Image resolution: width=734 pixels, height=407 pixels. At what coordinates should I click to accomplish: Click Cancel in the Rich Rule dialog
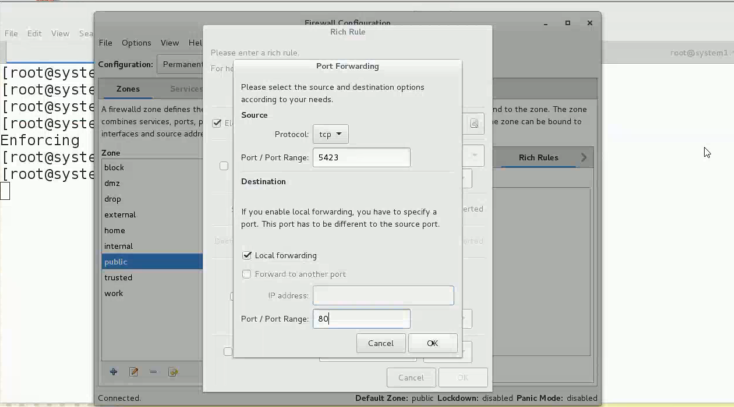click(x=411, y=377)
